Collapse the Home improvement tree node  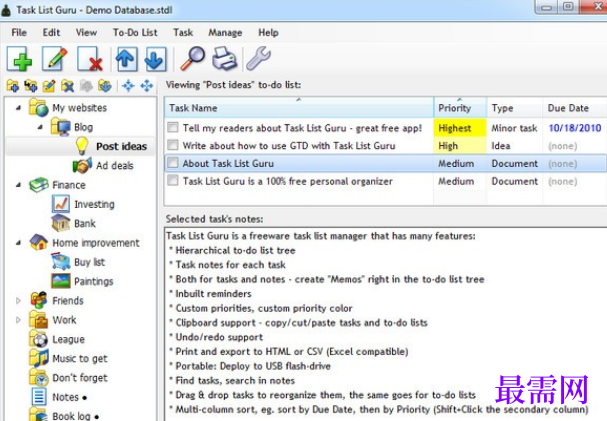click(18, 243)
